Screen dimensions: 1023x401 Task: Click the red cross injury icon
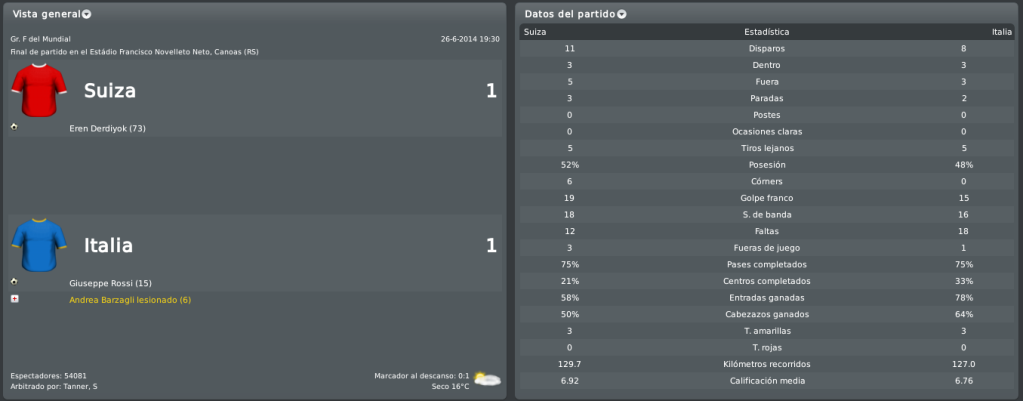[x=14, y=299]
